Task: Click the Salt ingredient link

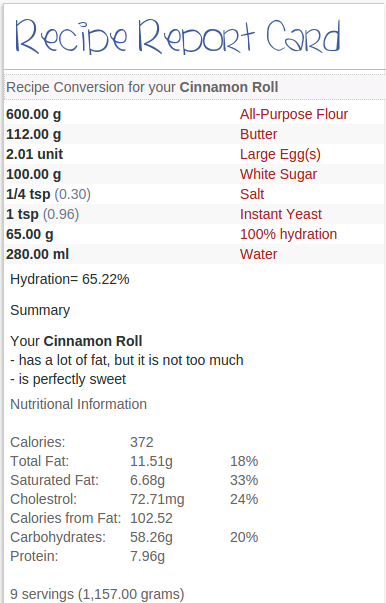Action: [x=252, y=194]
